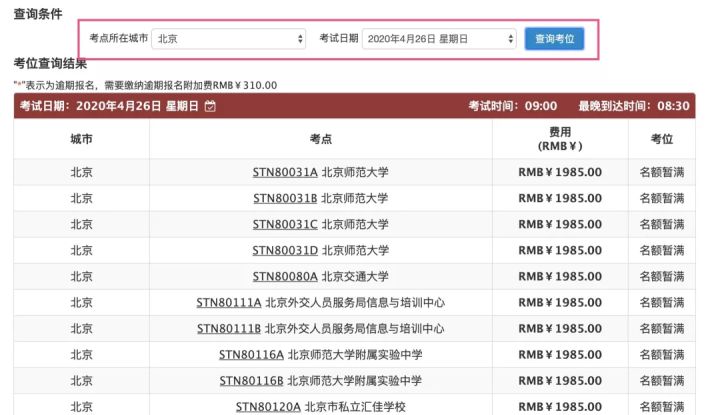
Task: Open test center link STN80111A
Action: [229, 303]
